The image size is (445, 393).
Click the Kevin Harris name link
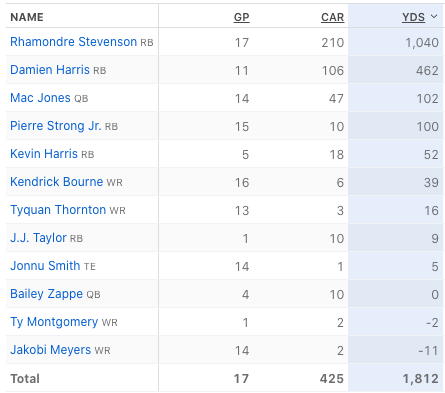(44, 154)
